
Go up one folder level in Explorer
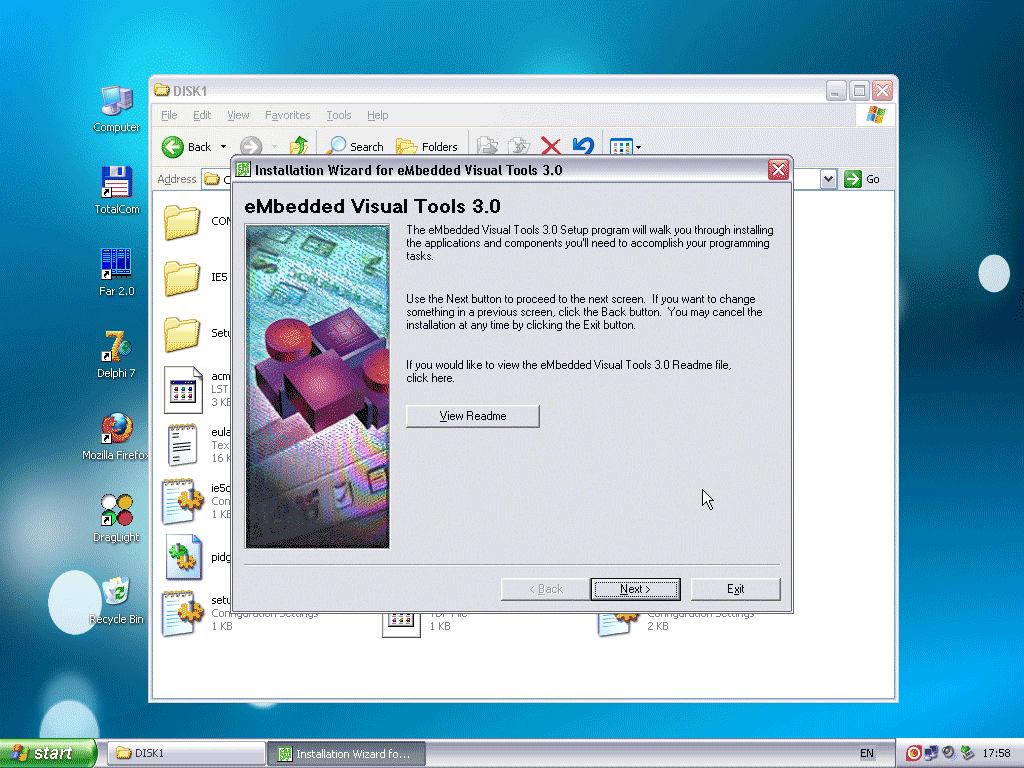click(299, 146)
